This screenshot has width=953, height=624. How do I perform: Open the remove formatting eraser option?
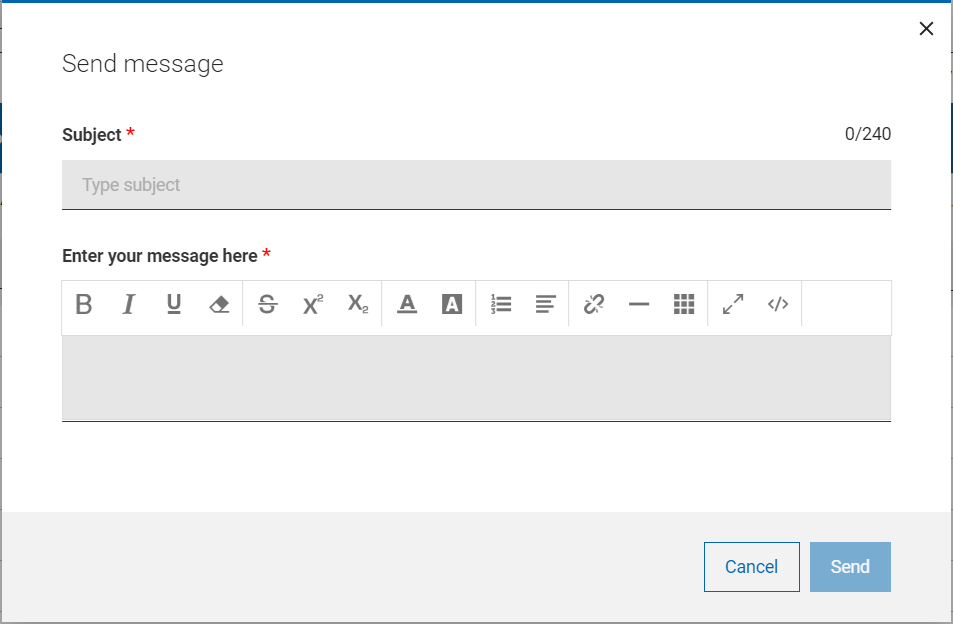(218, 305)
